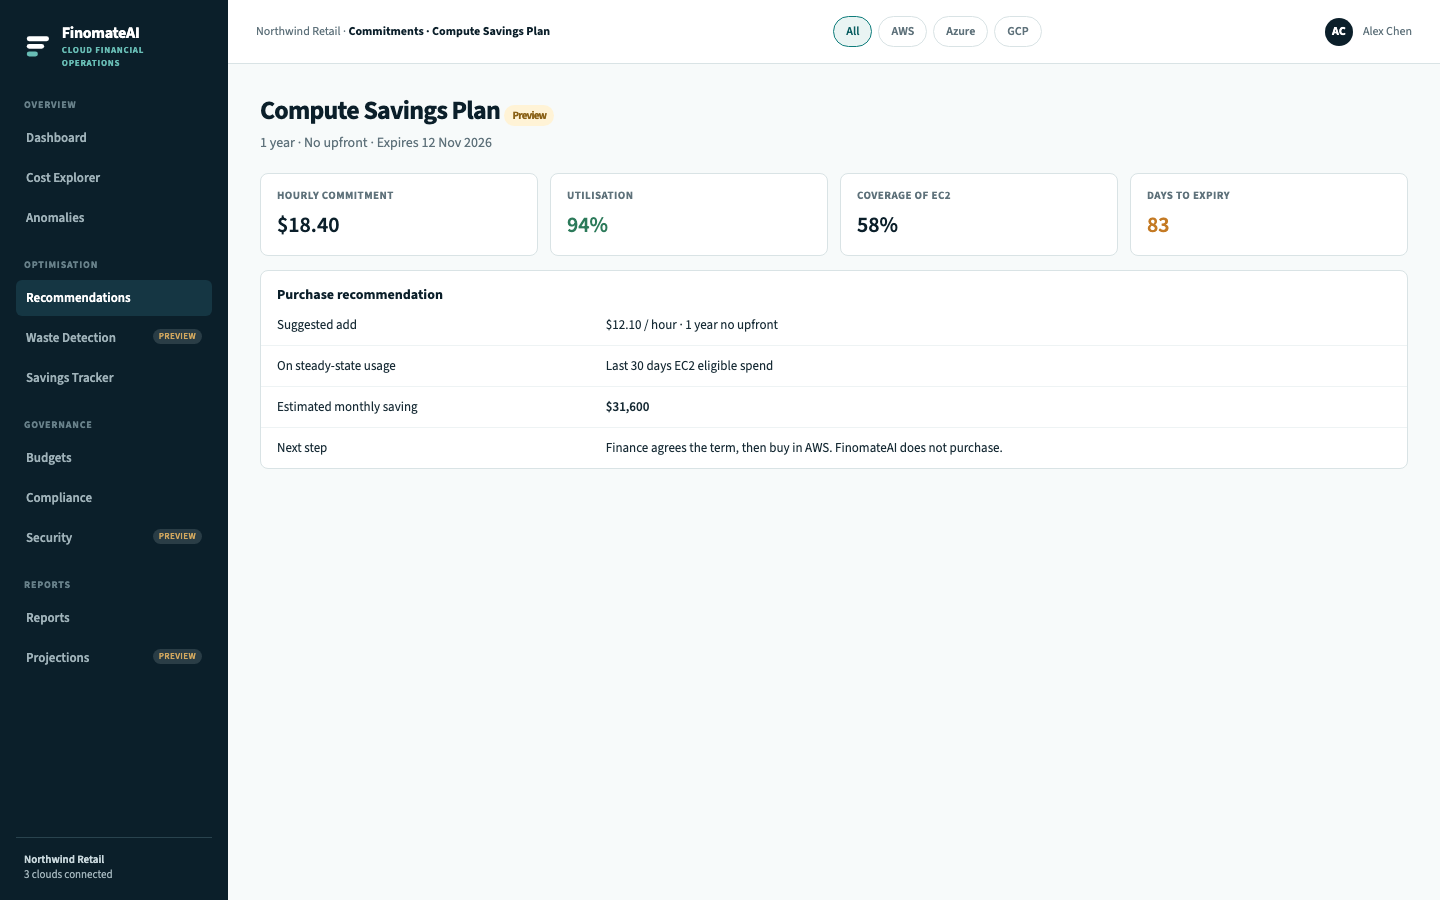This screenshot has height=900, width=1440.
Task: Click the 58% coverage value
Action: 877,226
